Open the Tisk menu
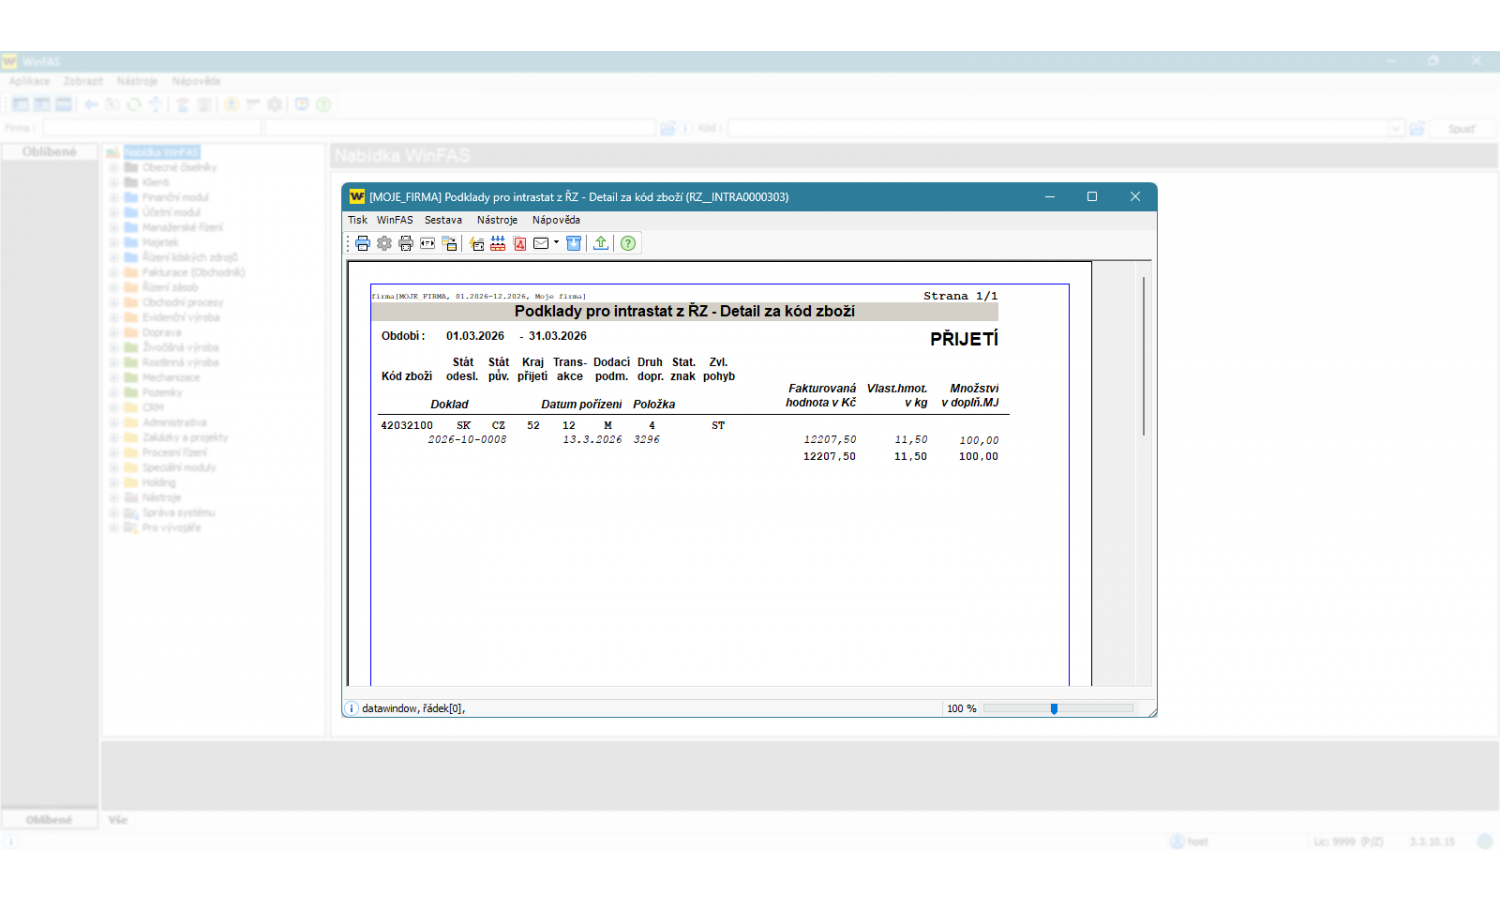 [x=357, y=220]
